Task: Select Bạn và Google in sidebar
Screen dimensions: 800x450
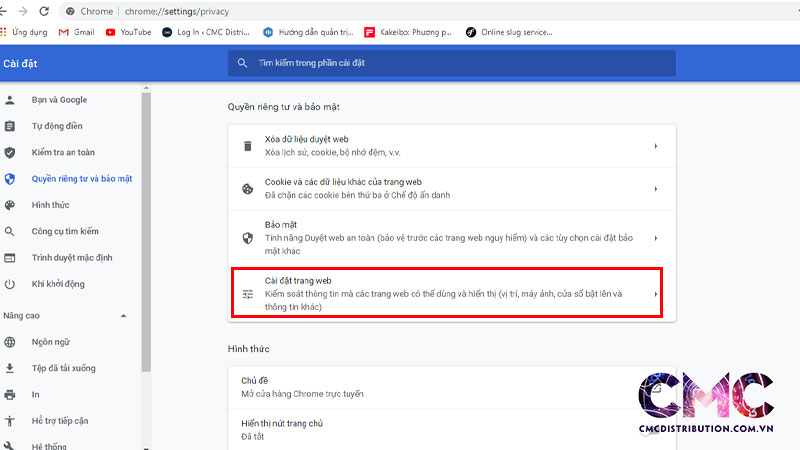Action: point(59,100)
